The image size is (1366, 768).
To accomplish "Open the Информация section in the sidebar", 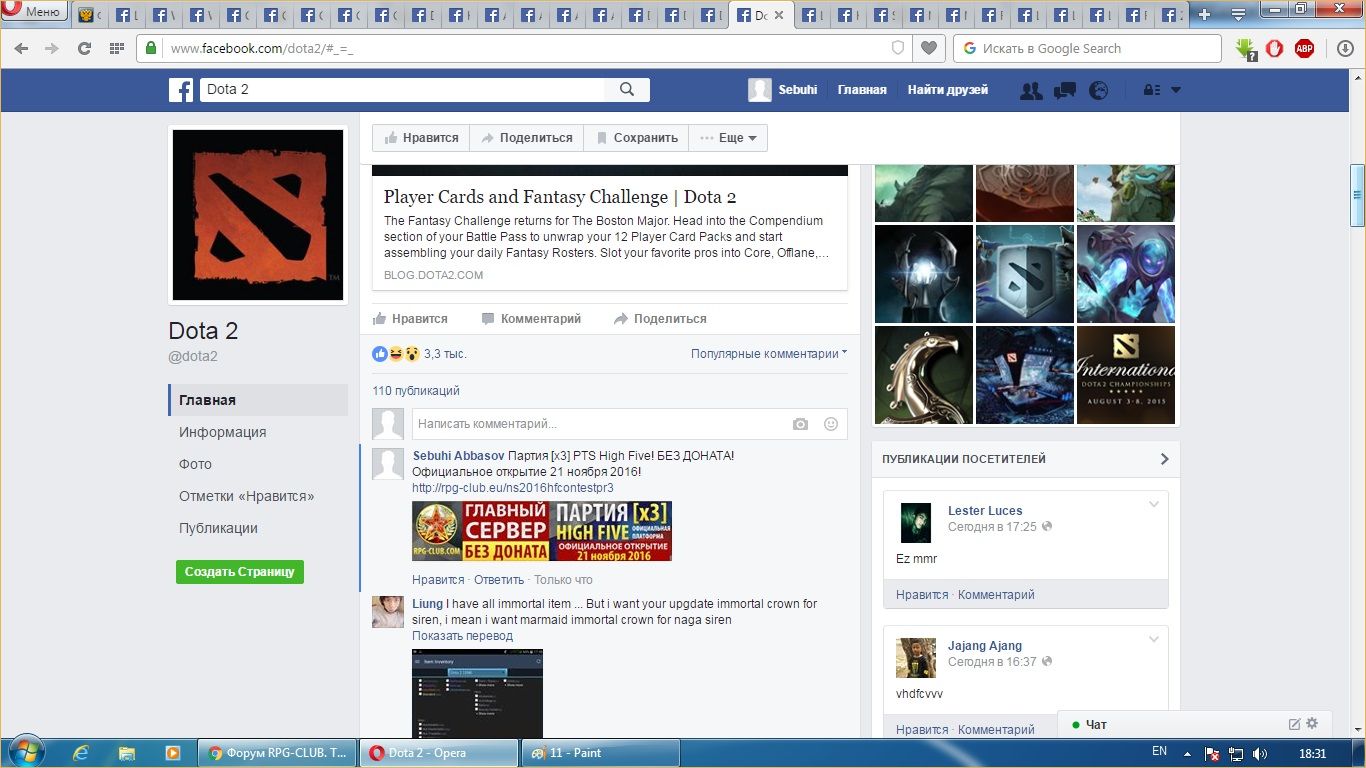I will tap(222, 432).
